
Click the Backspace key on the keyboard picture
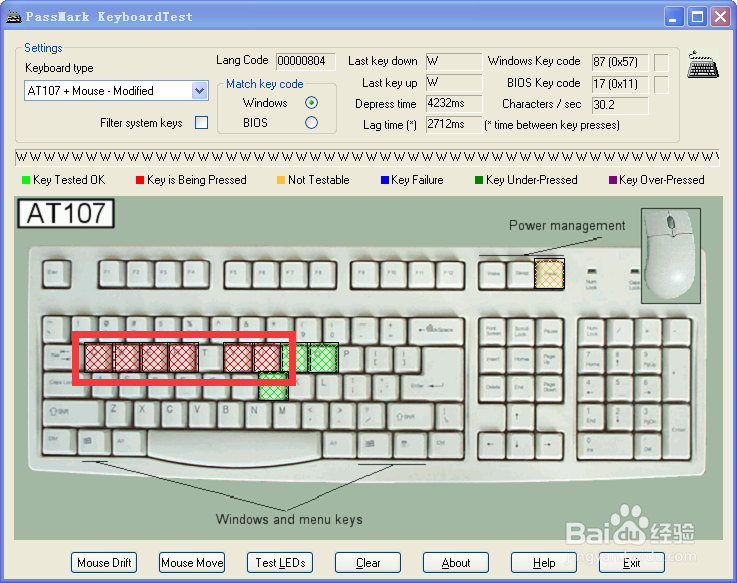436,332
